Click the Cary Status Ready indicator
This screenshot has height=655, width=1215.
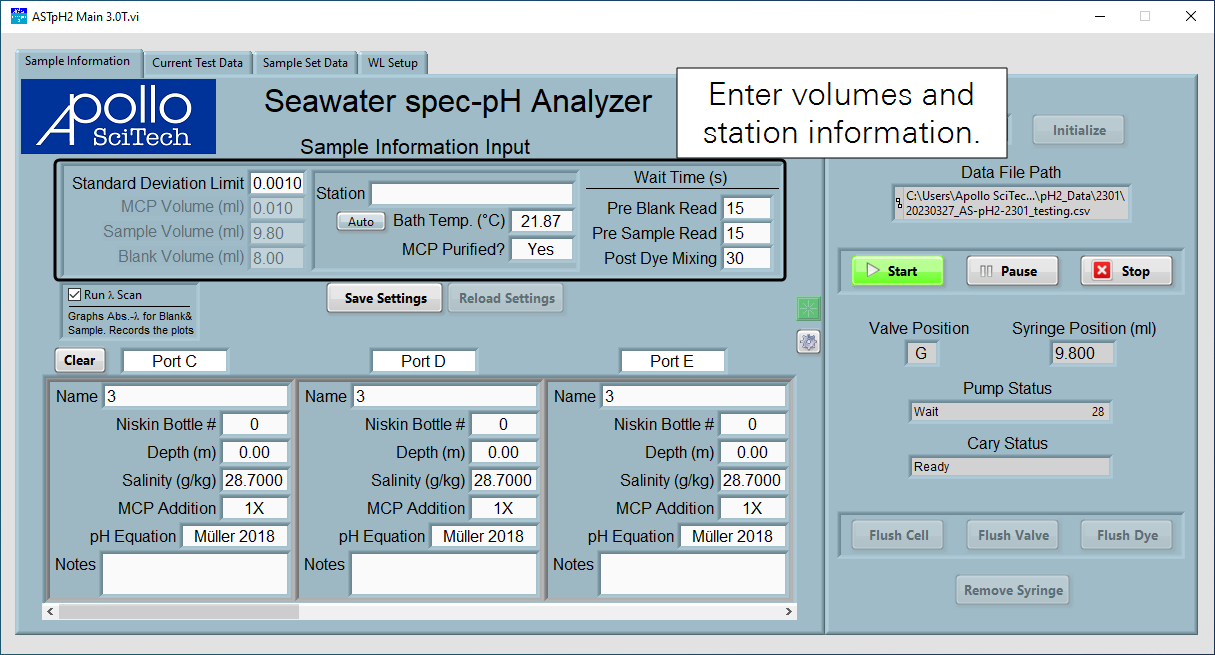[x=1010, y=467]
